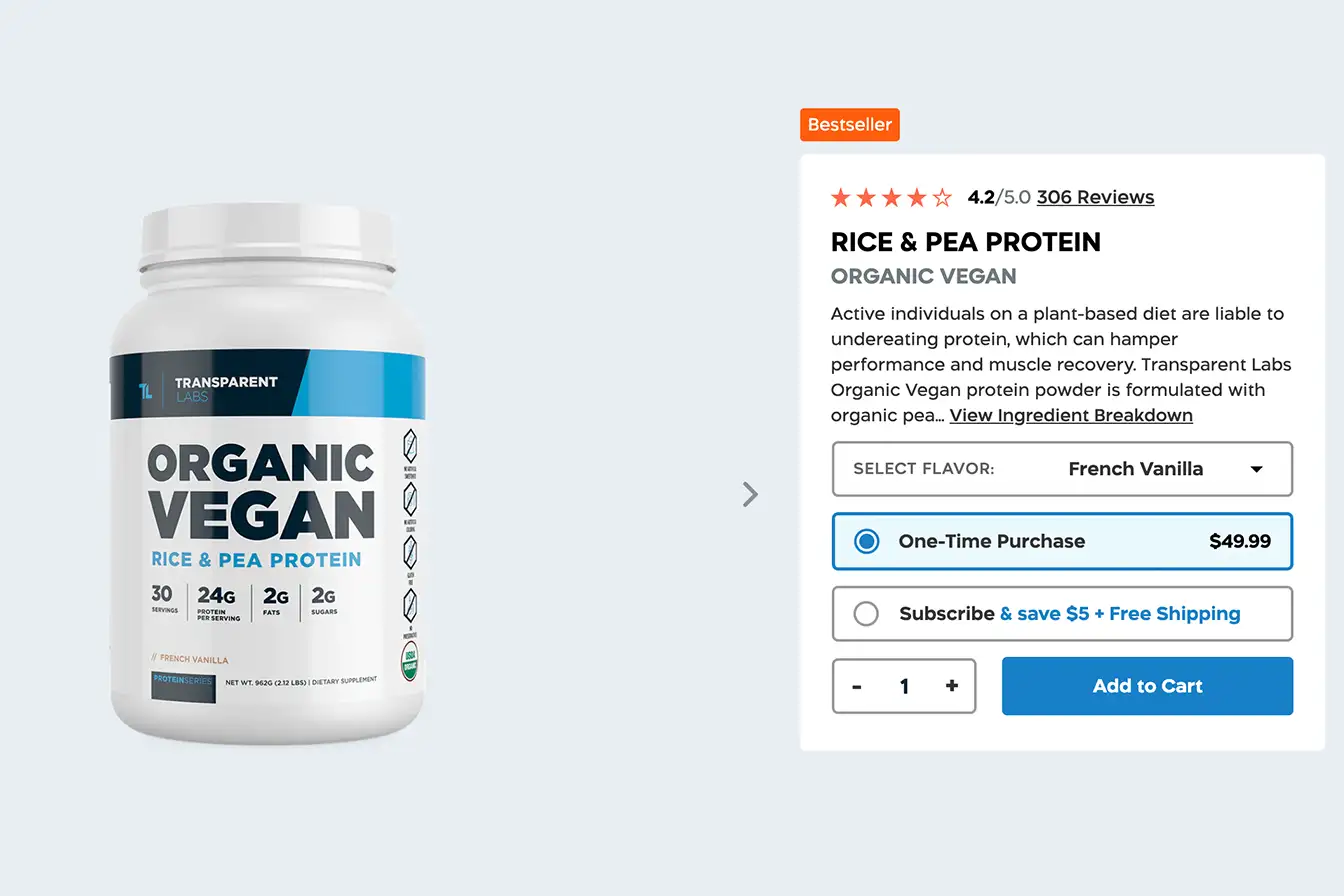Click Add to Cart button

[1147, 686]
